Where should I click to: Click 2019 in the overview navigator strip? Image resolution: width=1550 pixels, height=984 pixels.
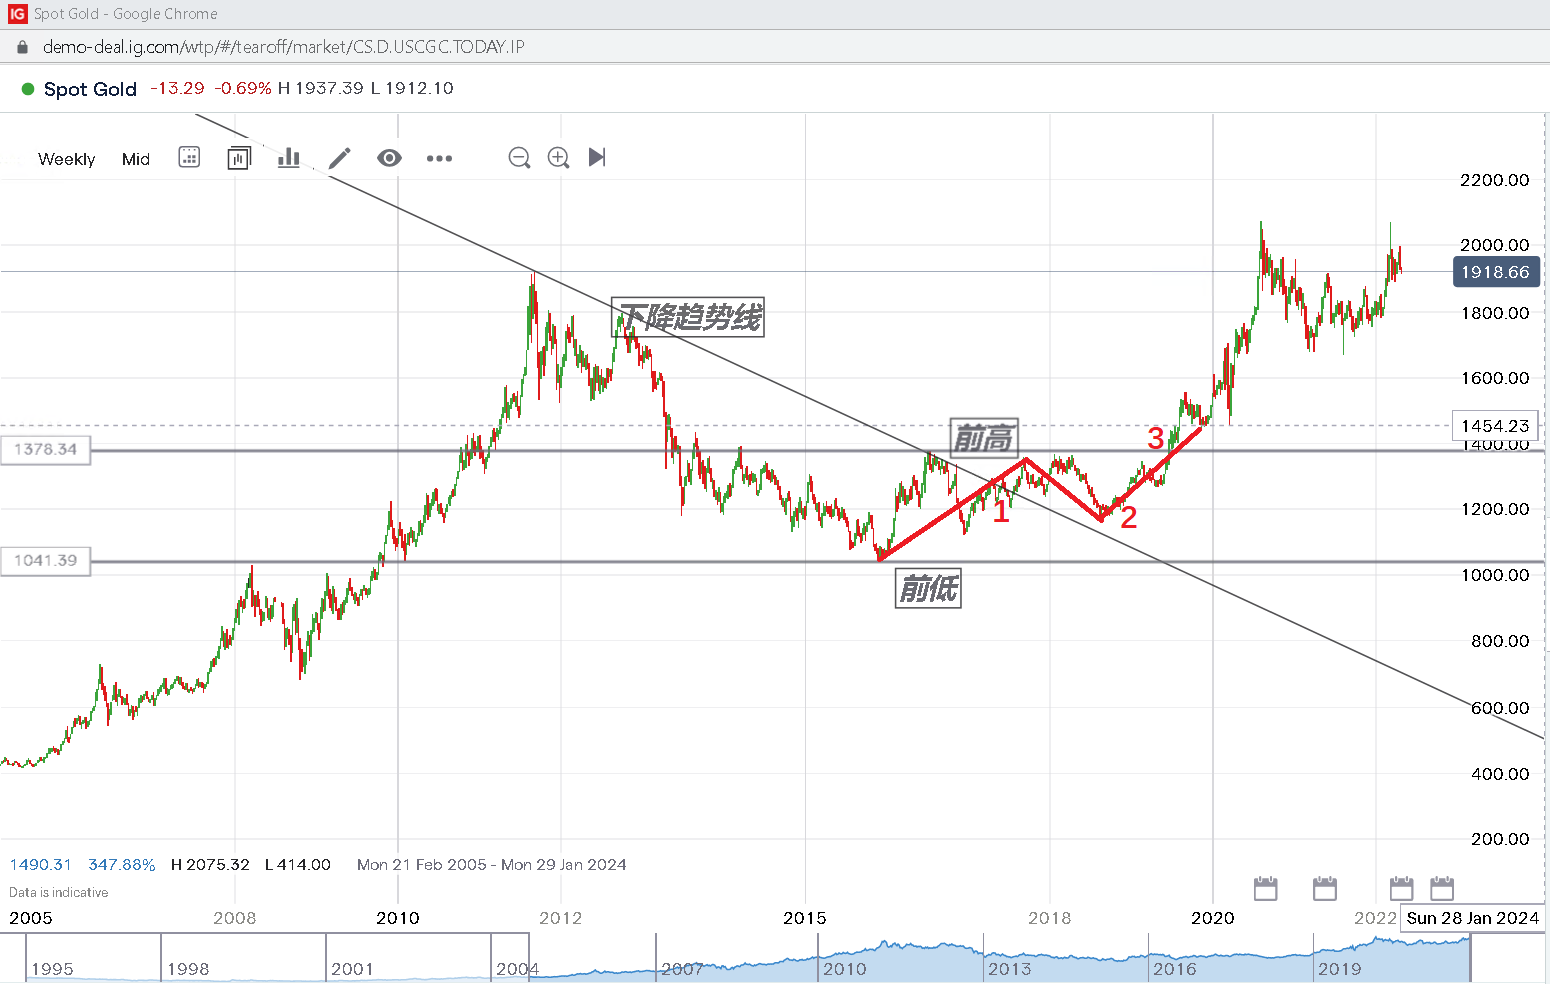coord(1339,968)
